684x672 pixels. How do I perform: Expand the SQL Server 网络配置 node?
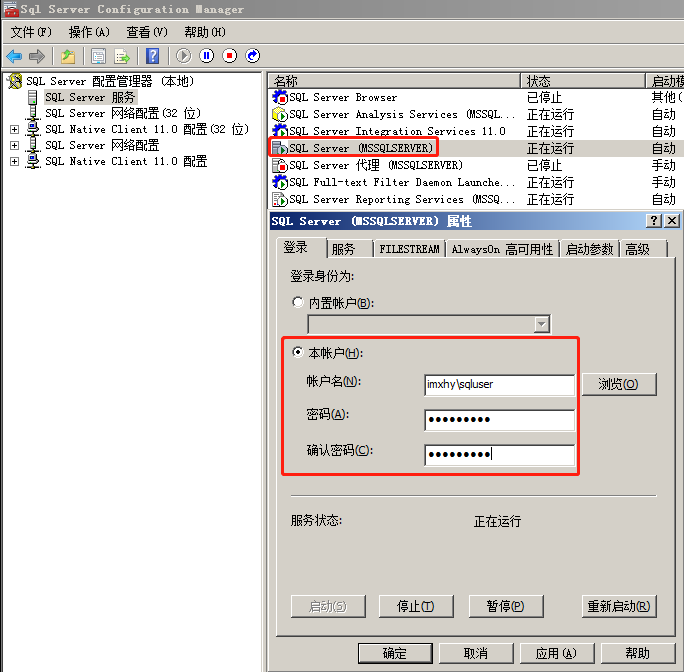14,145
